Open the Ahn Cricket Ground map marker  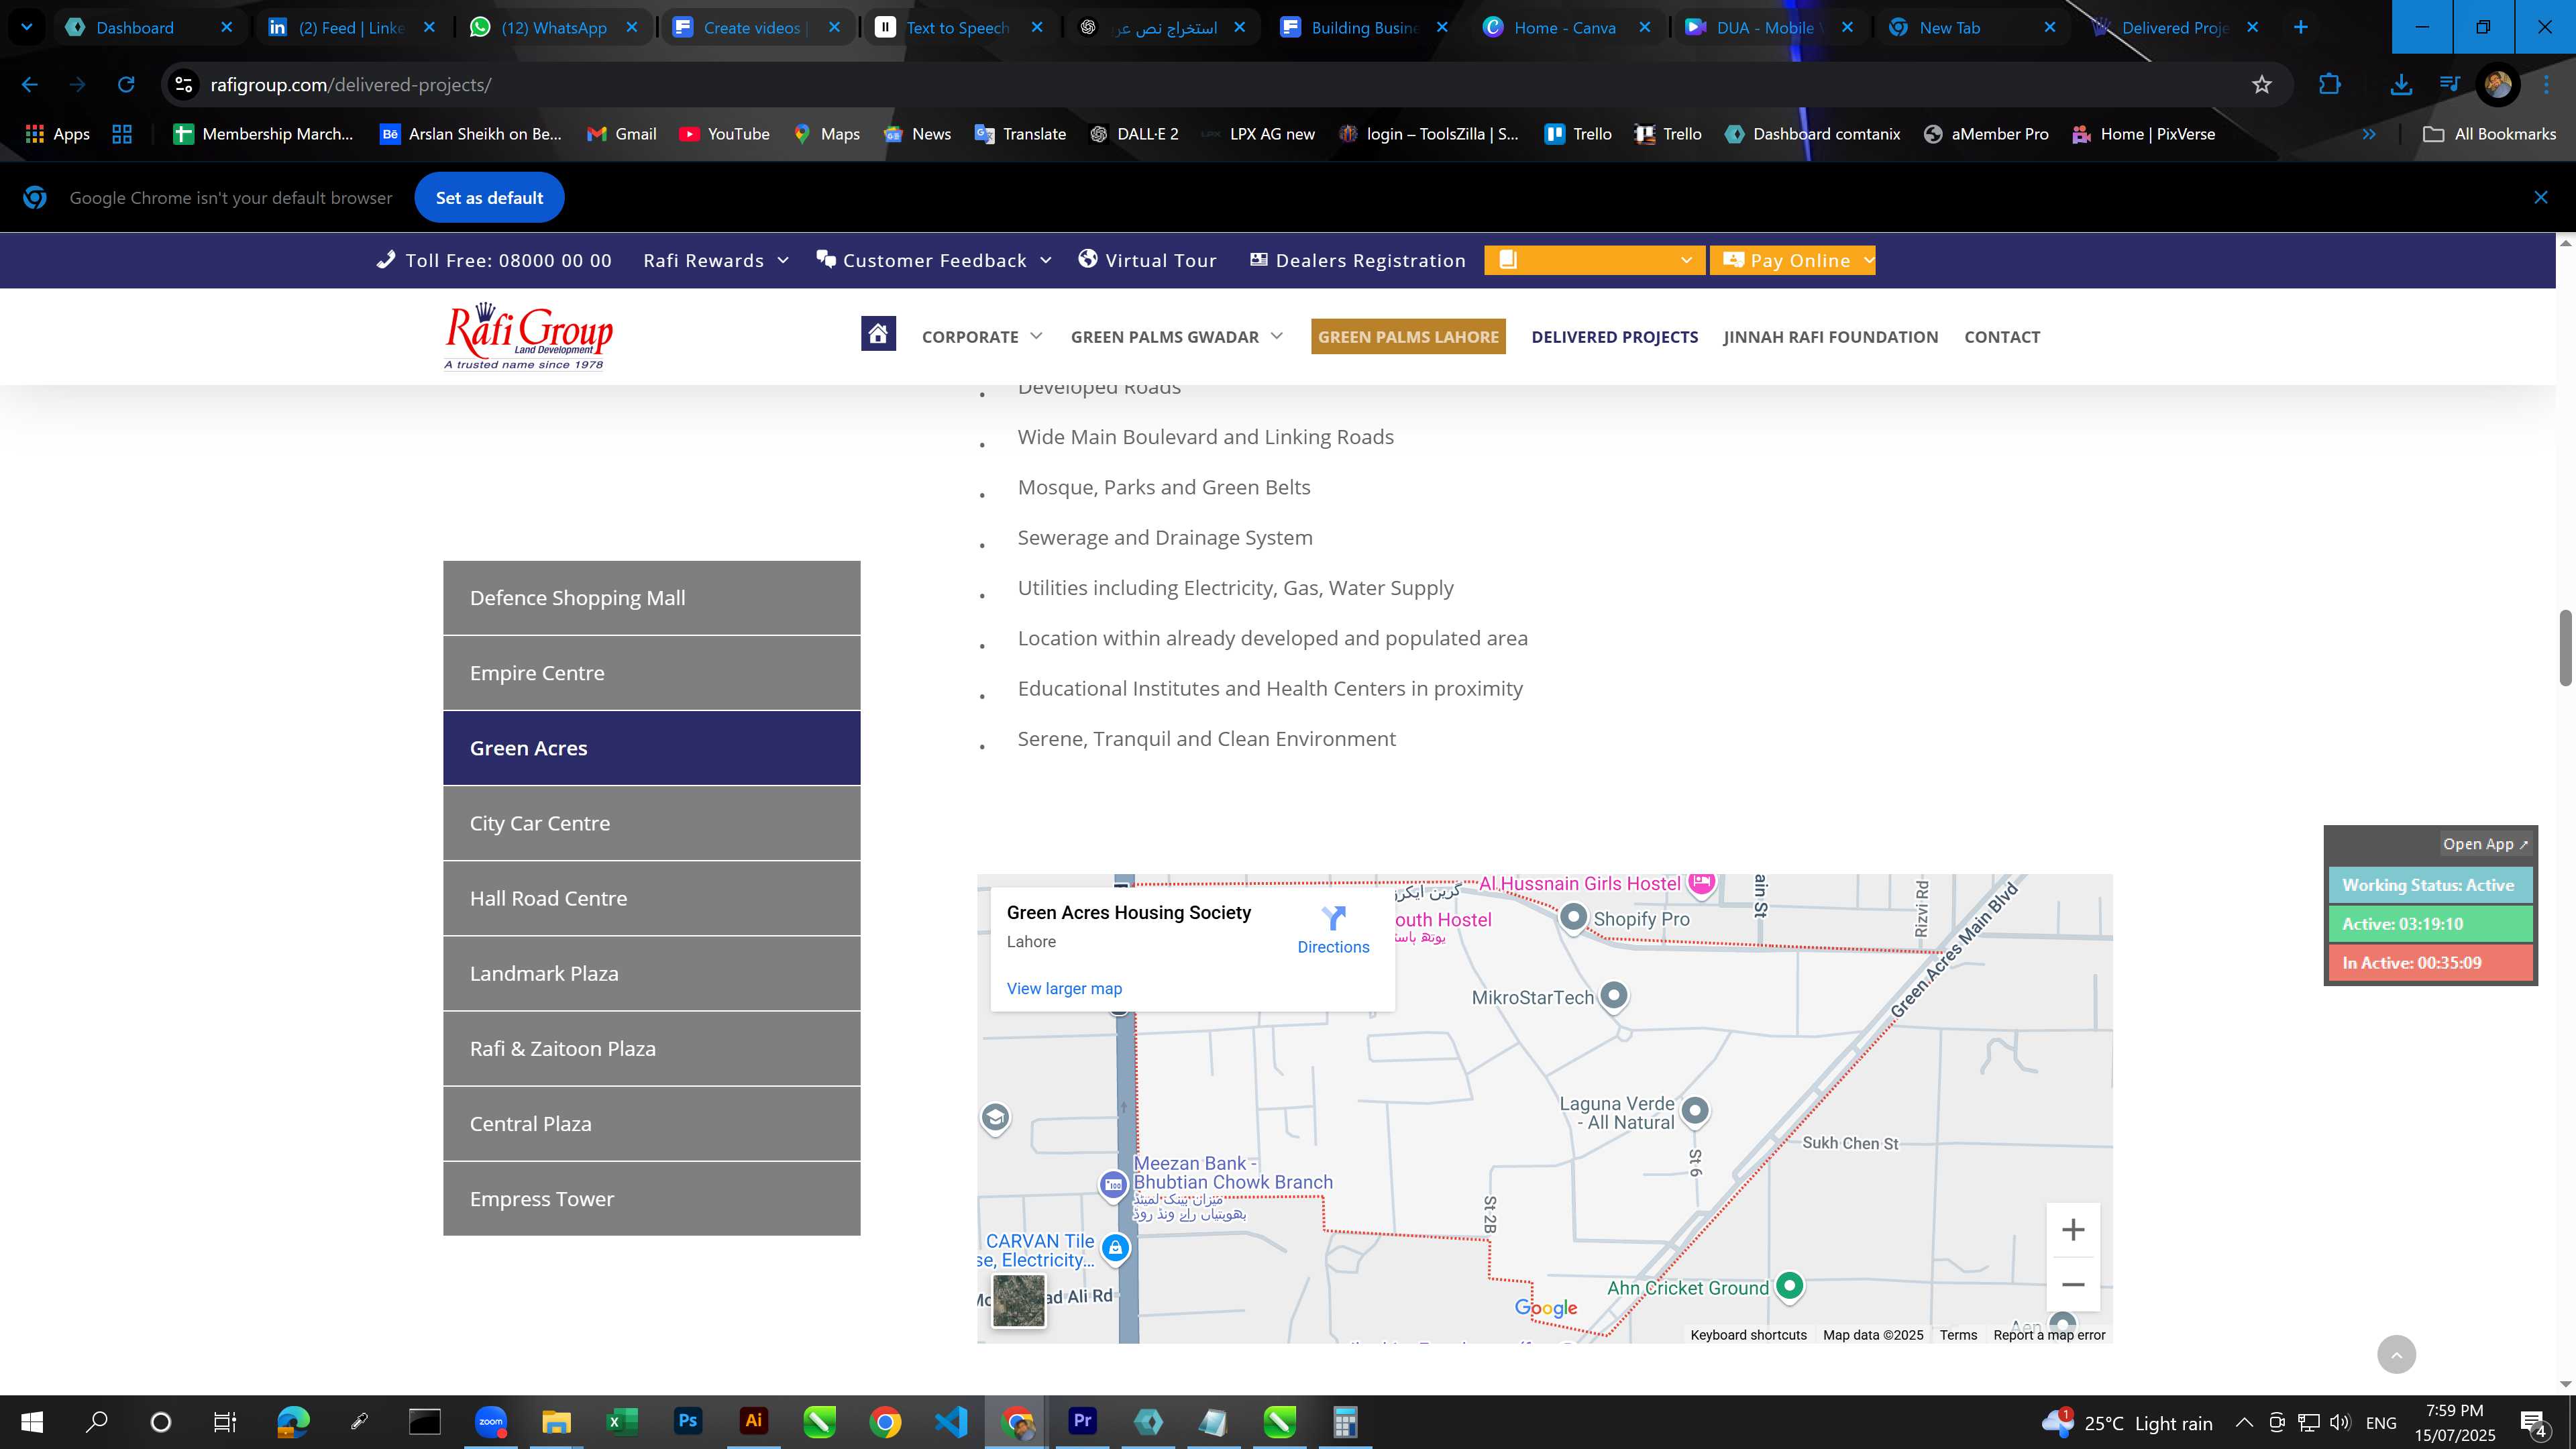pyautogui.click(x=1789, y=1286)
